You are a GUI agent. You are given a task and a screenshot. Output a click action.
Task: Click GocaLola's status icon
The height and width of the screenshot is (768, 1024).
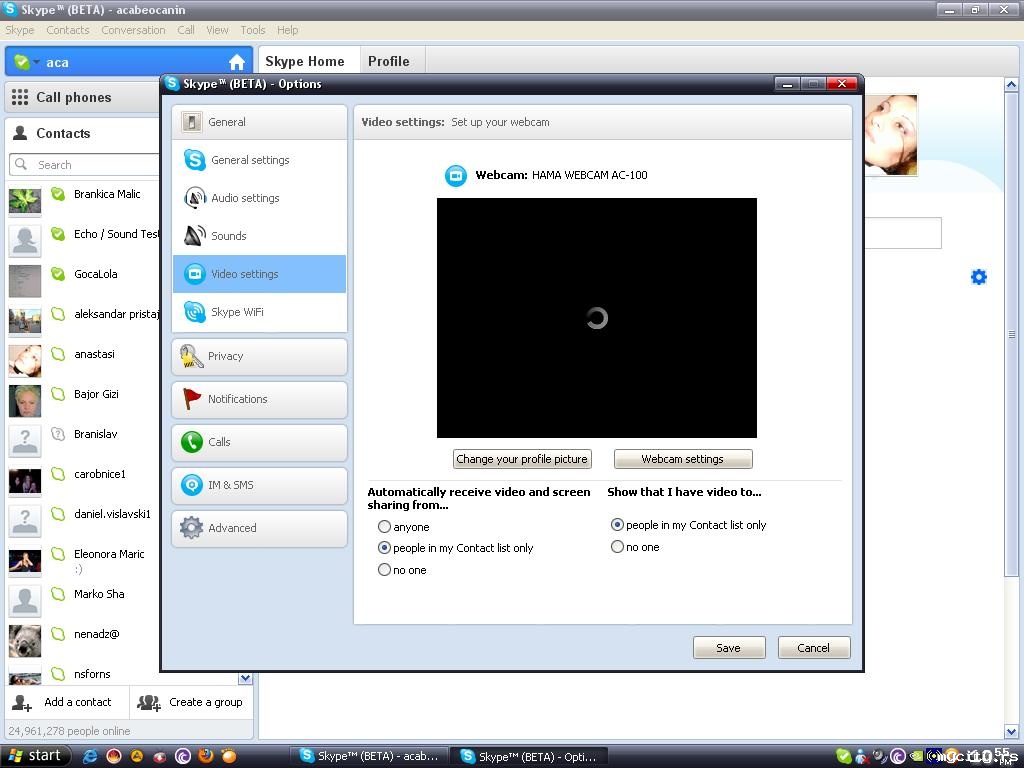(58, 274)
